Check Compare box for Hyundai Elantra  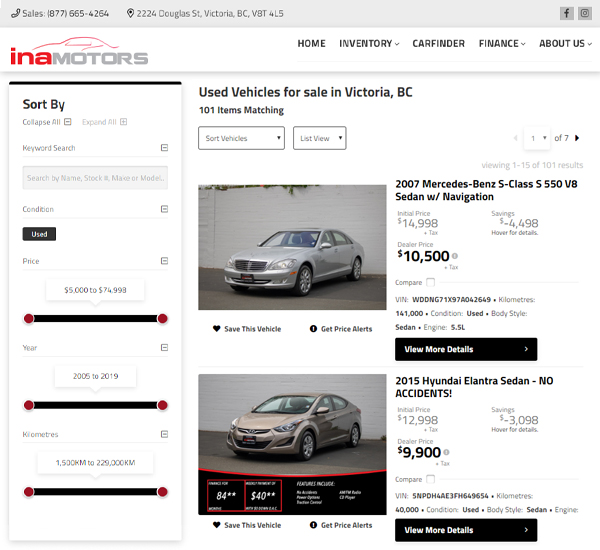tap(430, 479)
